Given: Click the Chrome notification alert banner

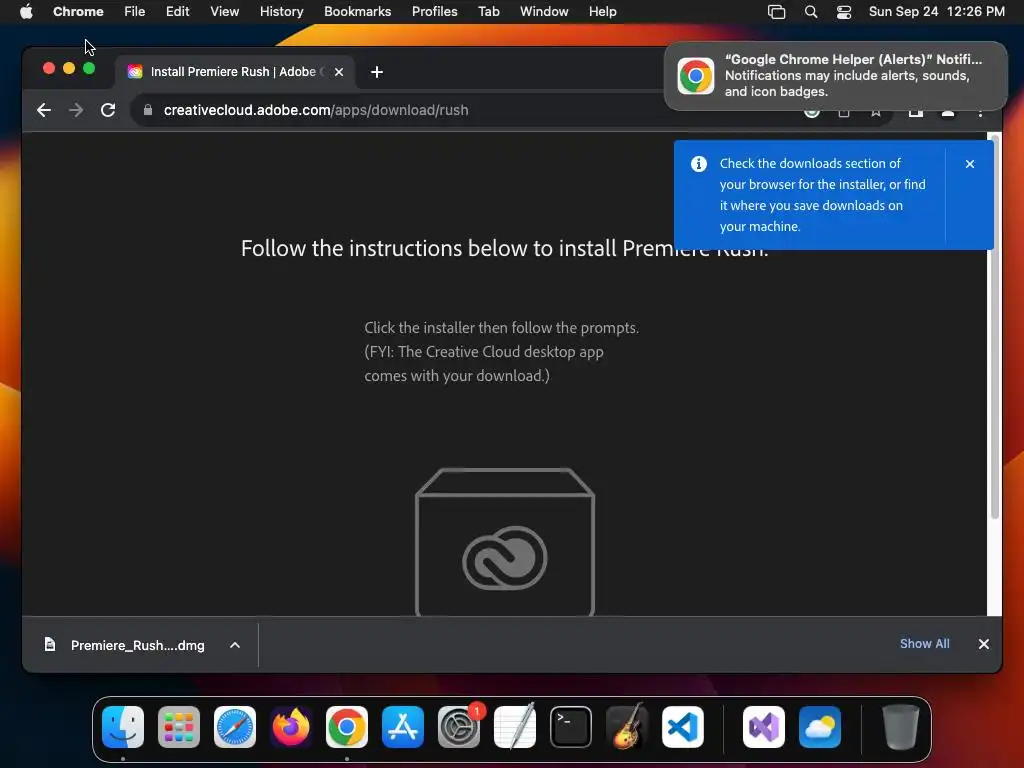Looking at the screenshot, I should coord(836,76).
